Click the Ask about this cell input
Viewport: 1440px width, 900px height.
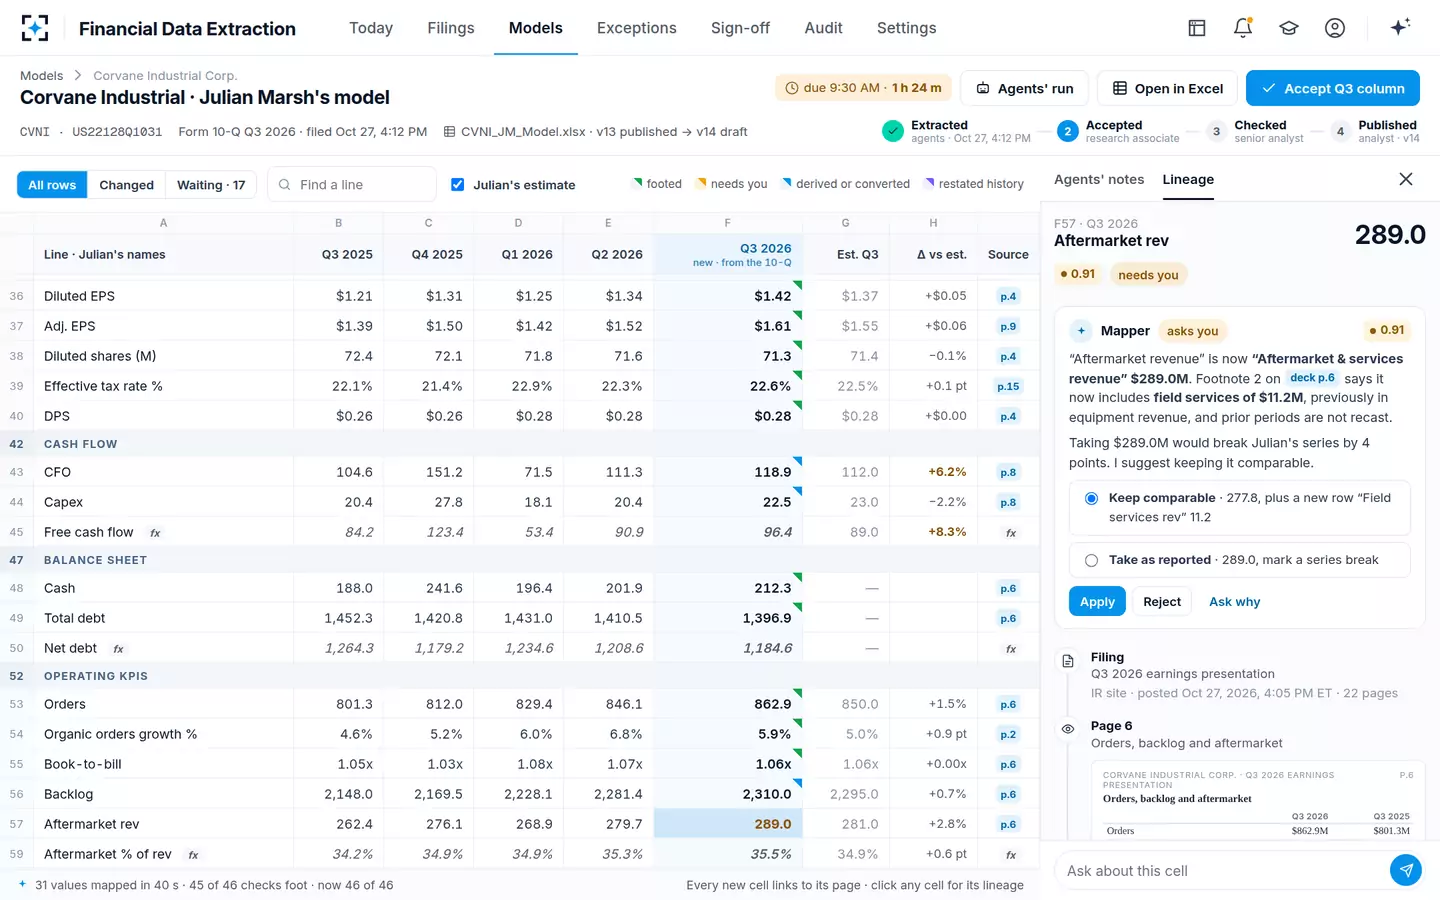tap(1222, 871)
